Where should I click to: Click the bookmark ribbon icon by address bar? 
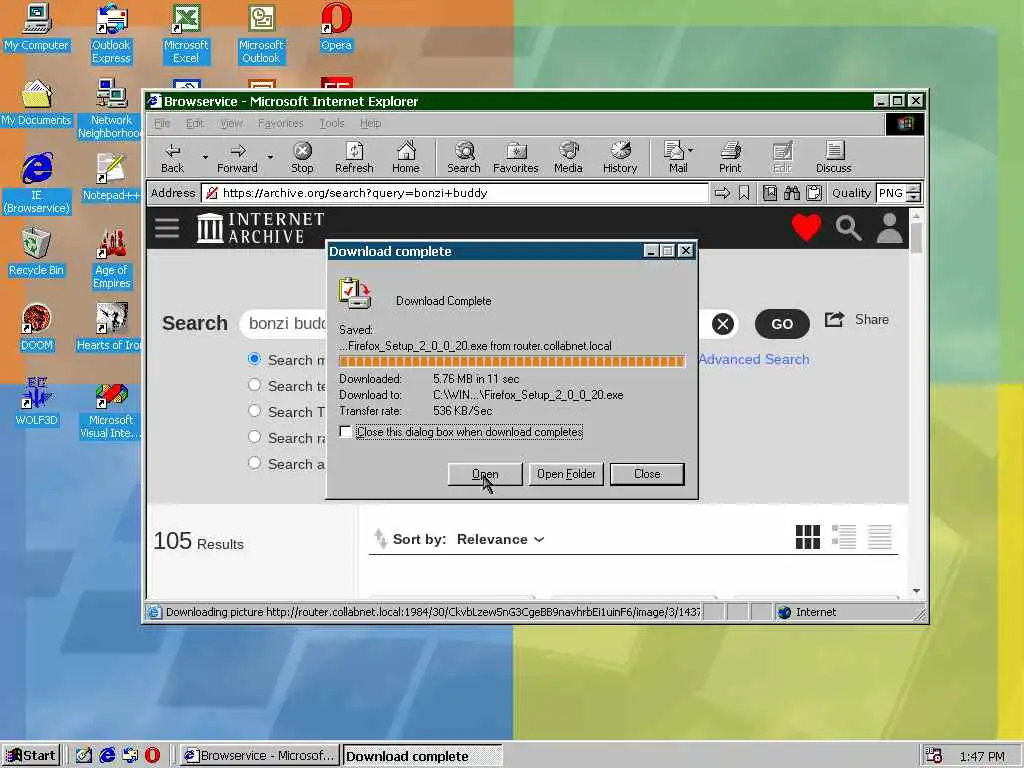[744, 193]
